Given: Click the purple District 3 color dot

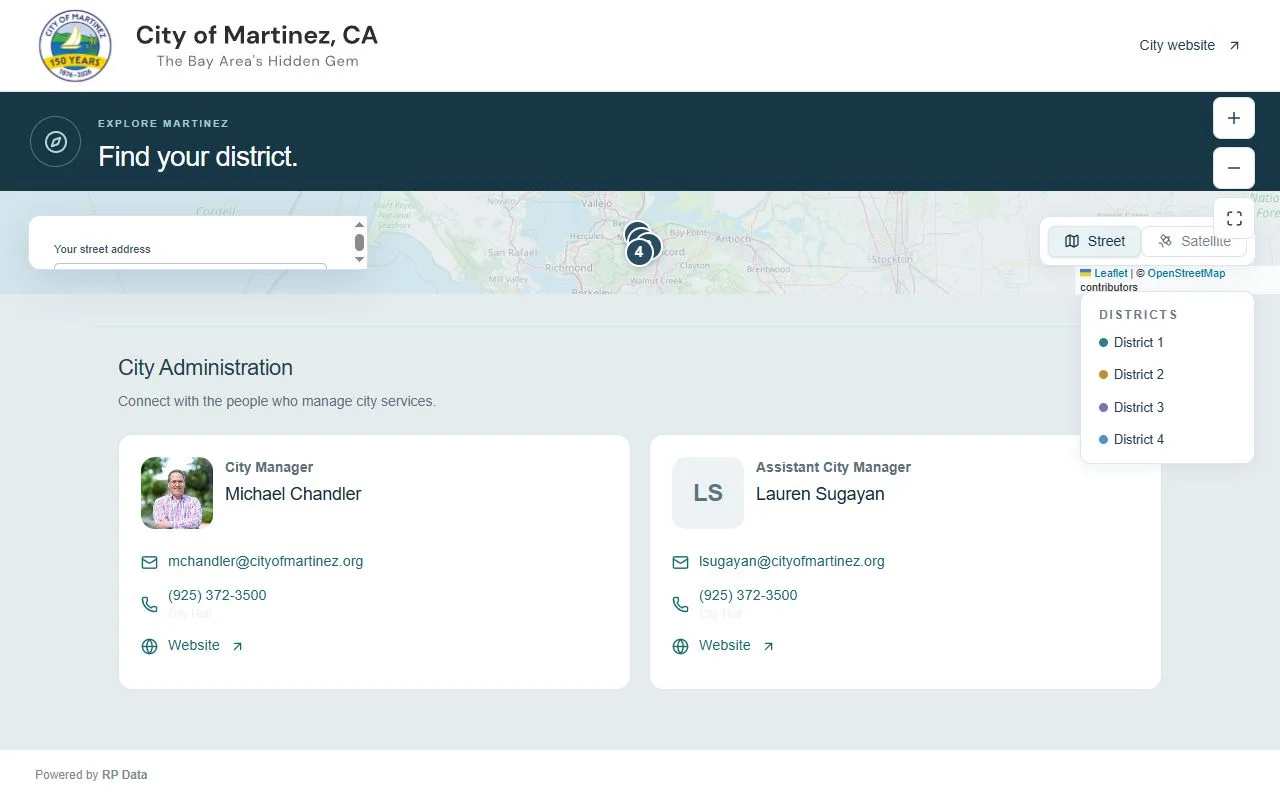Looking at the screenshot, I should pos(1103,407).
